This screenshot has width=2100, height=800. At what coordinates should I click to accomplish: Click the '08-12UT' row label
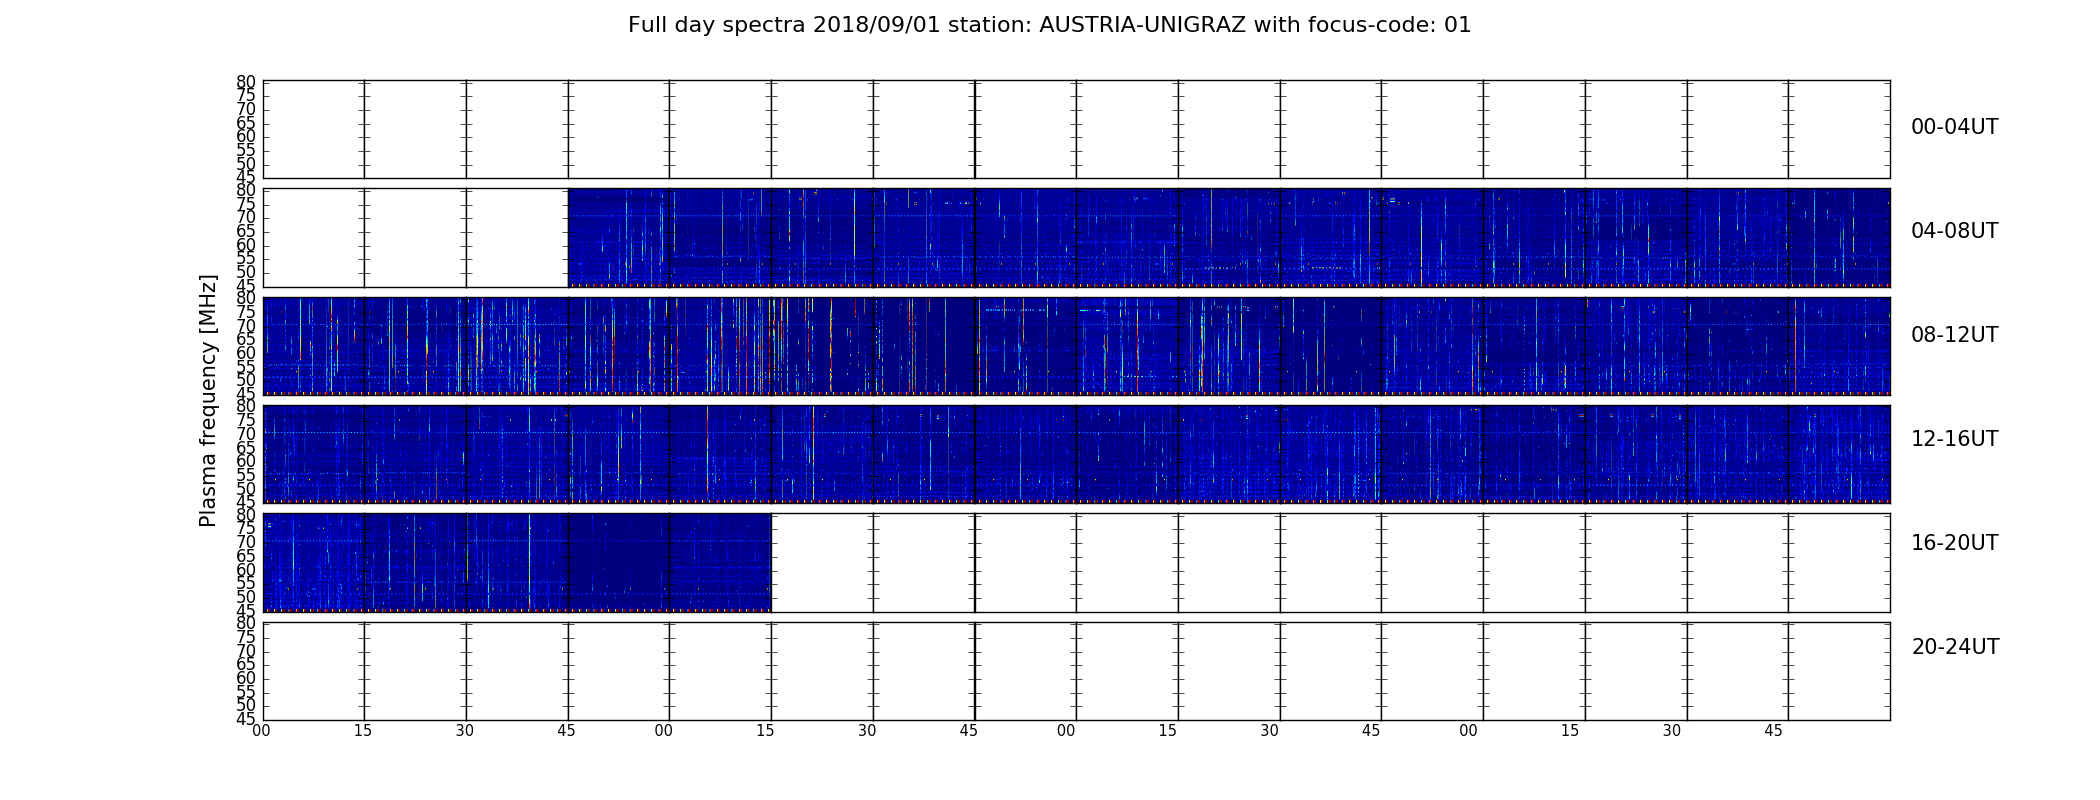(1954, 335)
